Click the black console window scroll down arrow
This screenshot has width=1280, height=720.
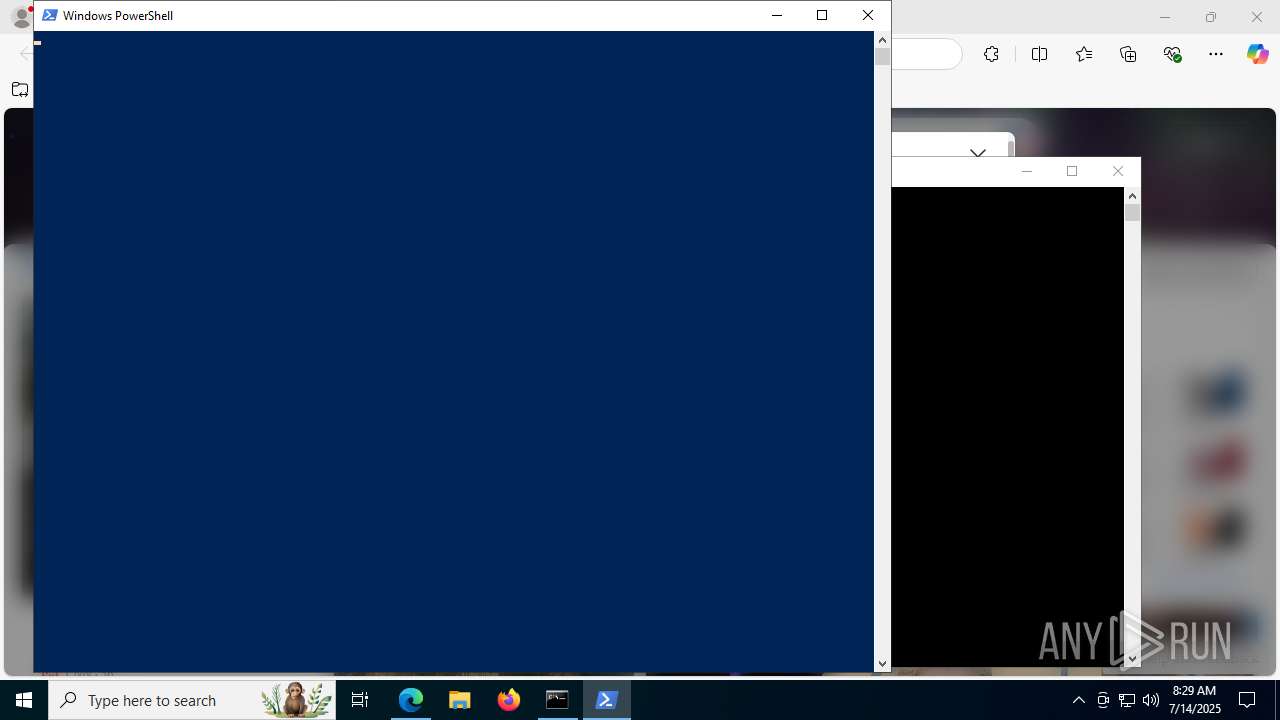pyautogui.click(x=1132, y=658)
